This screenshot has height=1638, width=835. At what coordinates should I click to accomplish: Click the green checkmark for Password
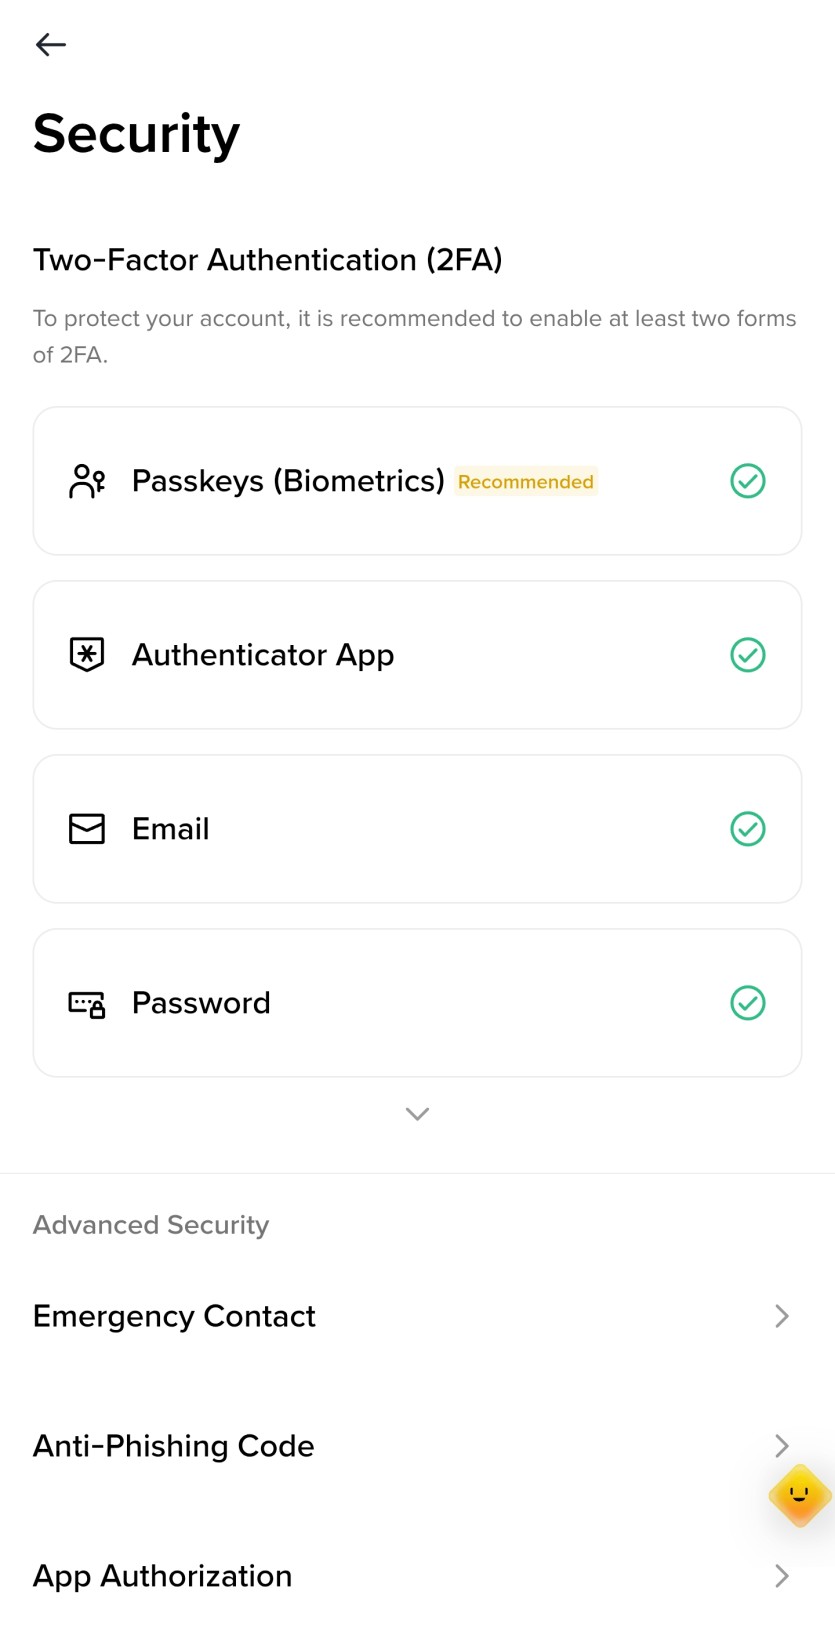tap(748, 1003)
